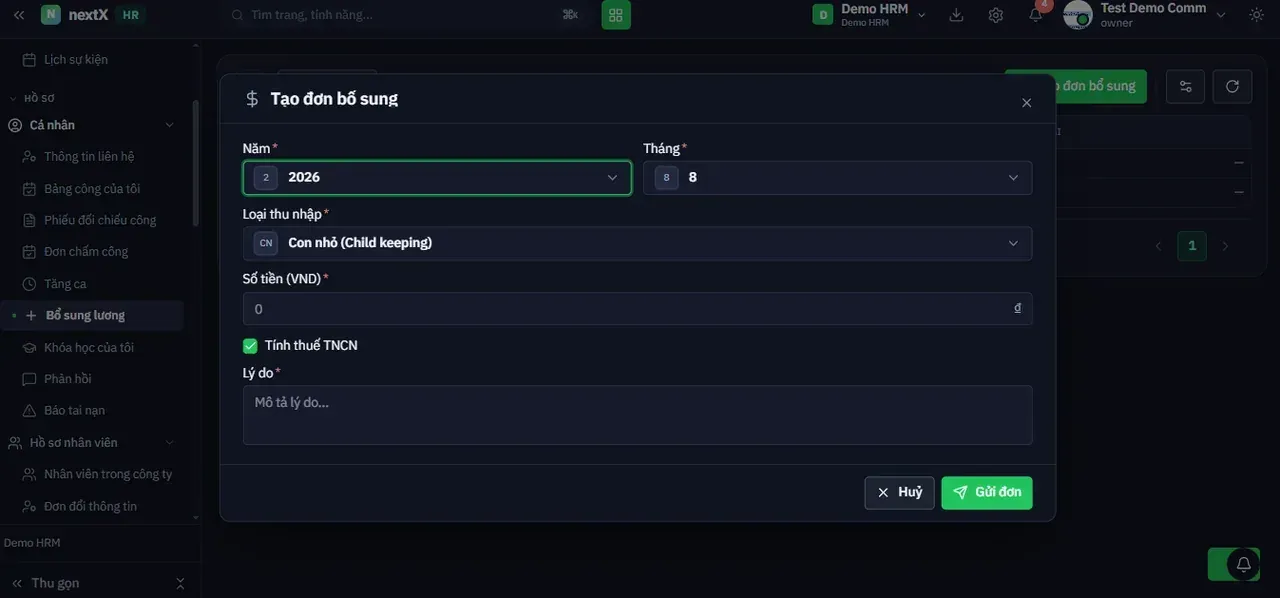
Task: Click the Huỷ cancel button
Action: (x=900, y=493)
